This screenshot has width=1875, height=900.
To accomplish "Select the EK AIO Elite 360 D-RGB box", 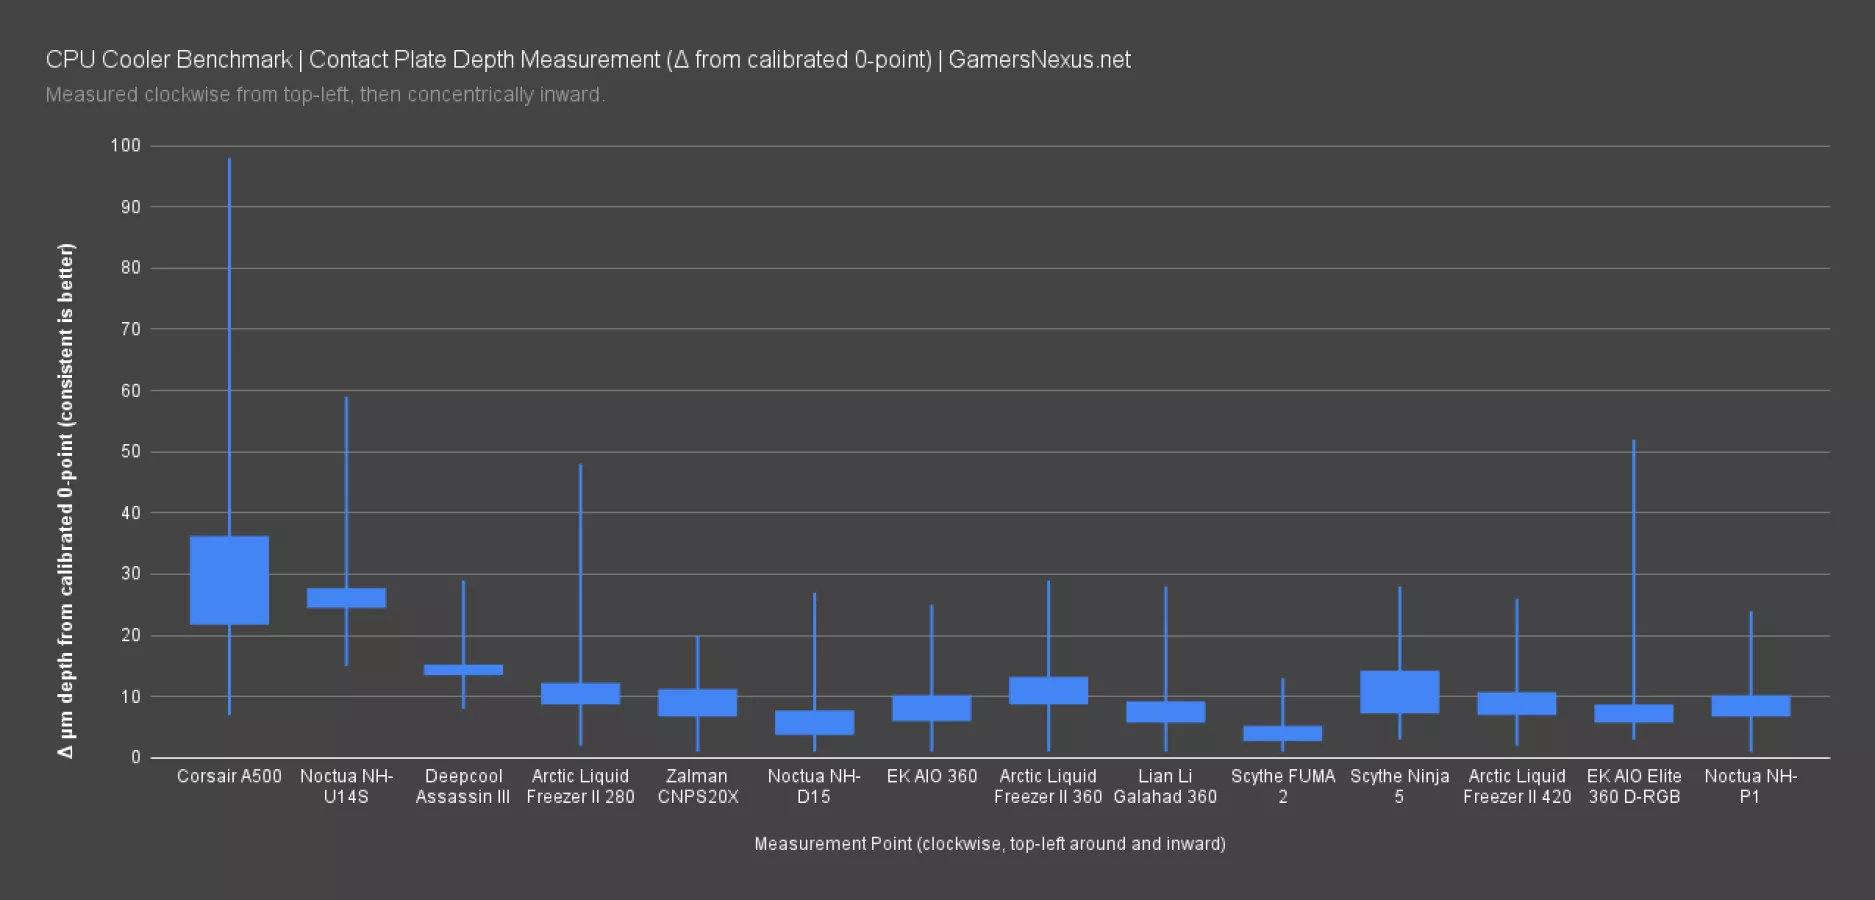I will pos(1633,713).
